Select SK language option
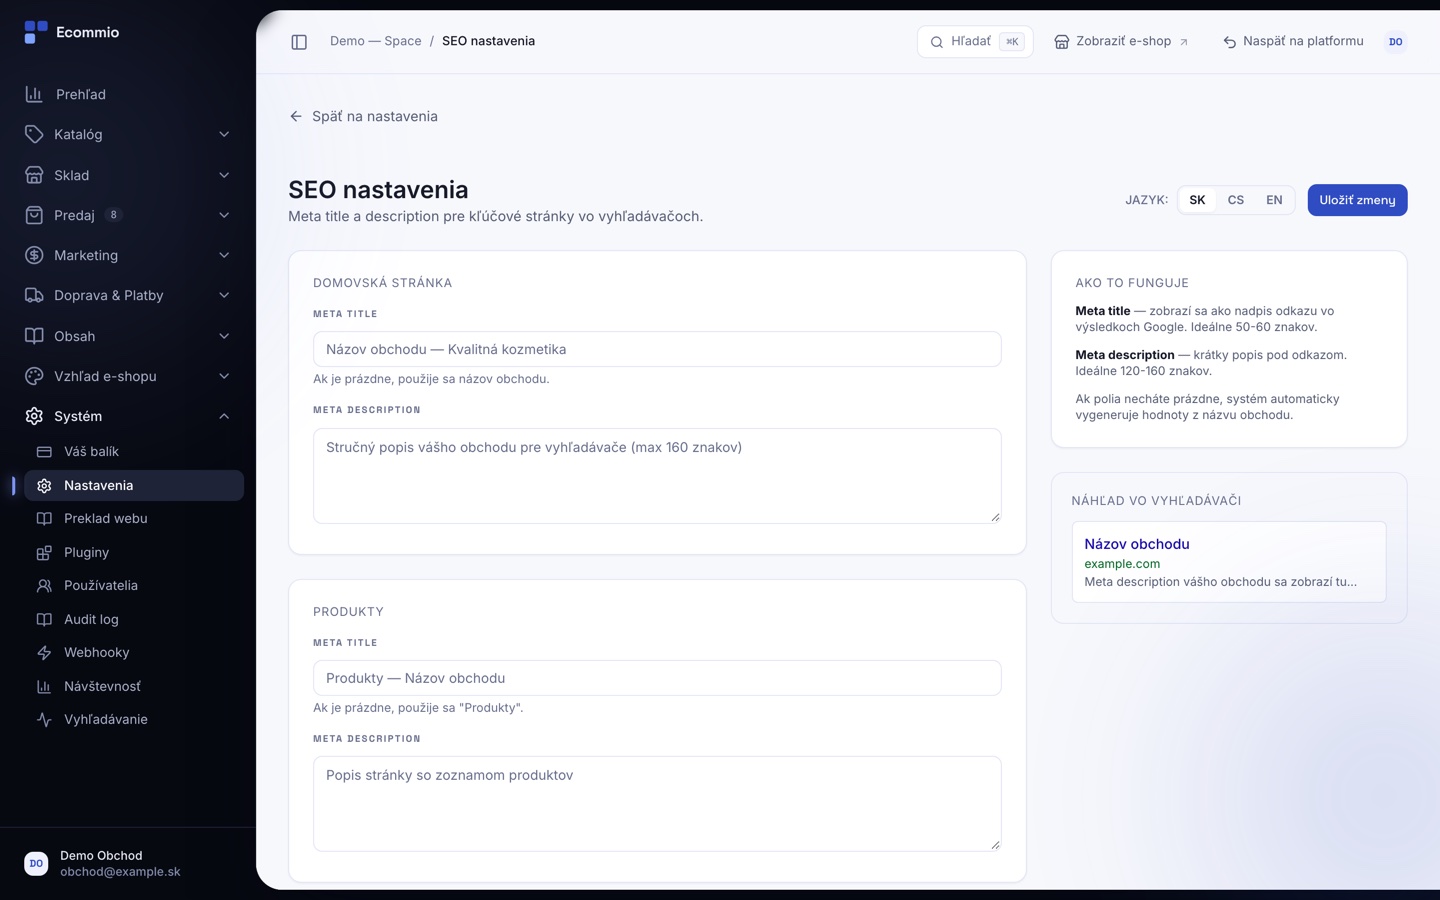This screenshot has height=900, width=1440. (x=1197, y=200)
